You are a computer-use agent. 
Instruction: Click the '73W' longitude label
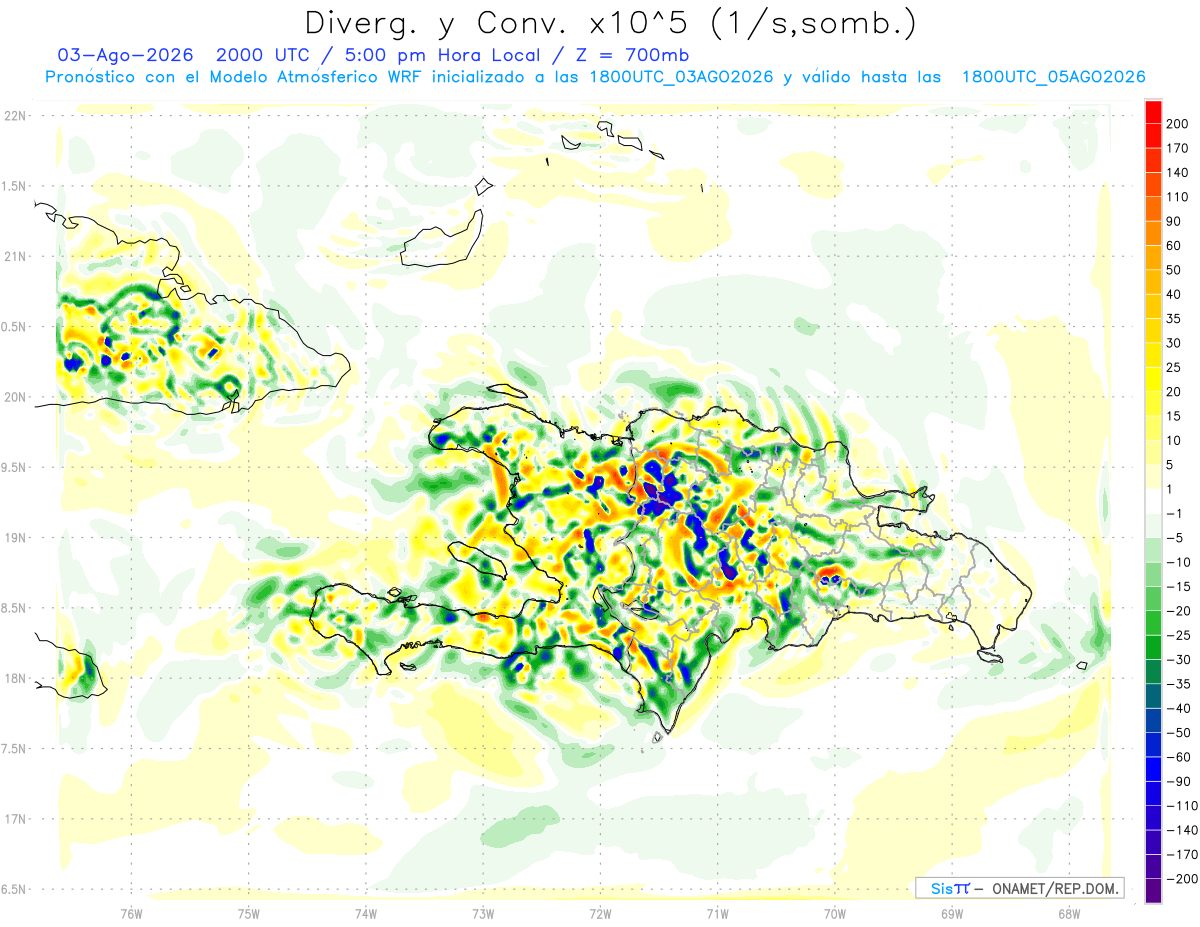483,912
